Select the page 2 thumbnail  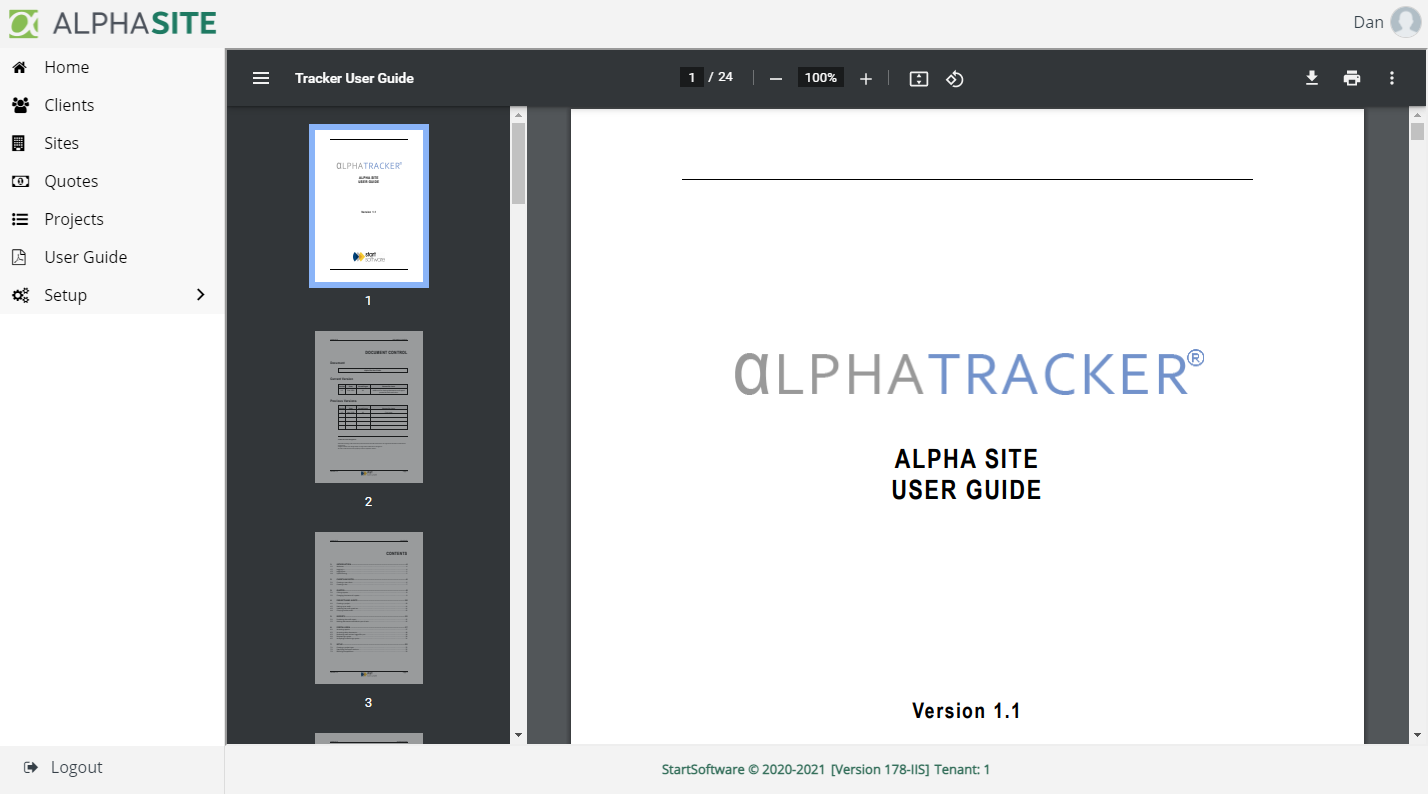[368, 406]
